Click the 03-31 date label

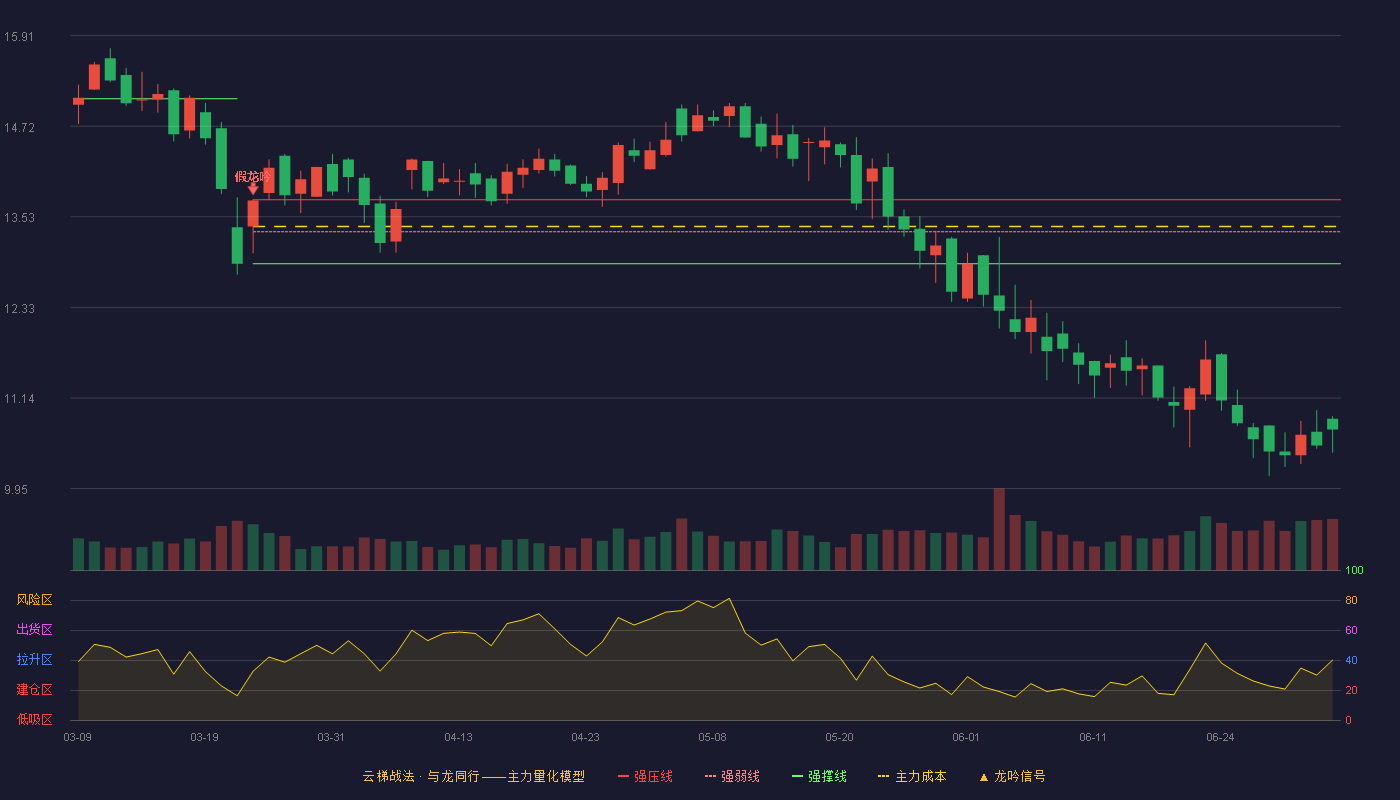pos(332,737)
